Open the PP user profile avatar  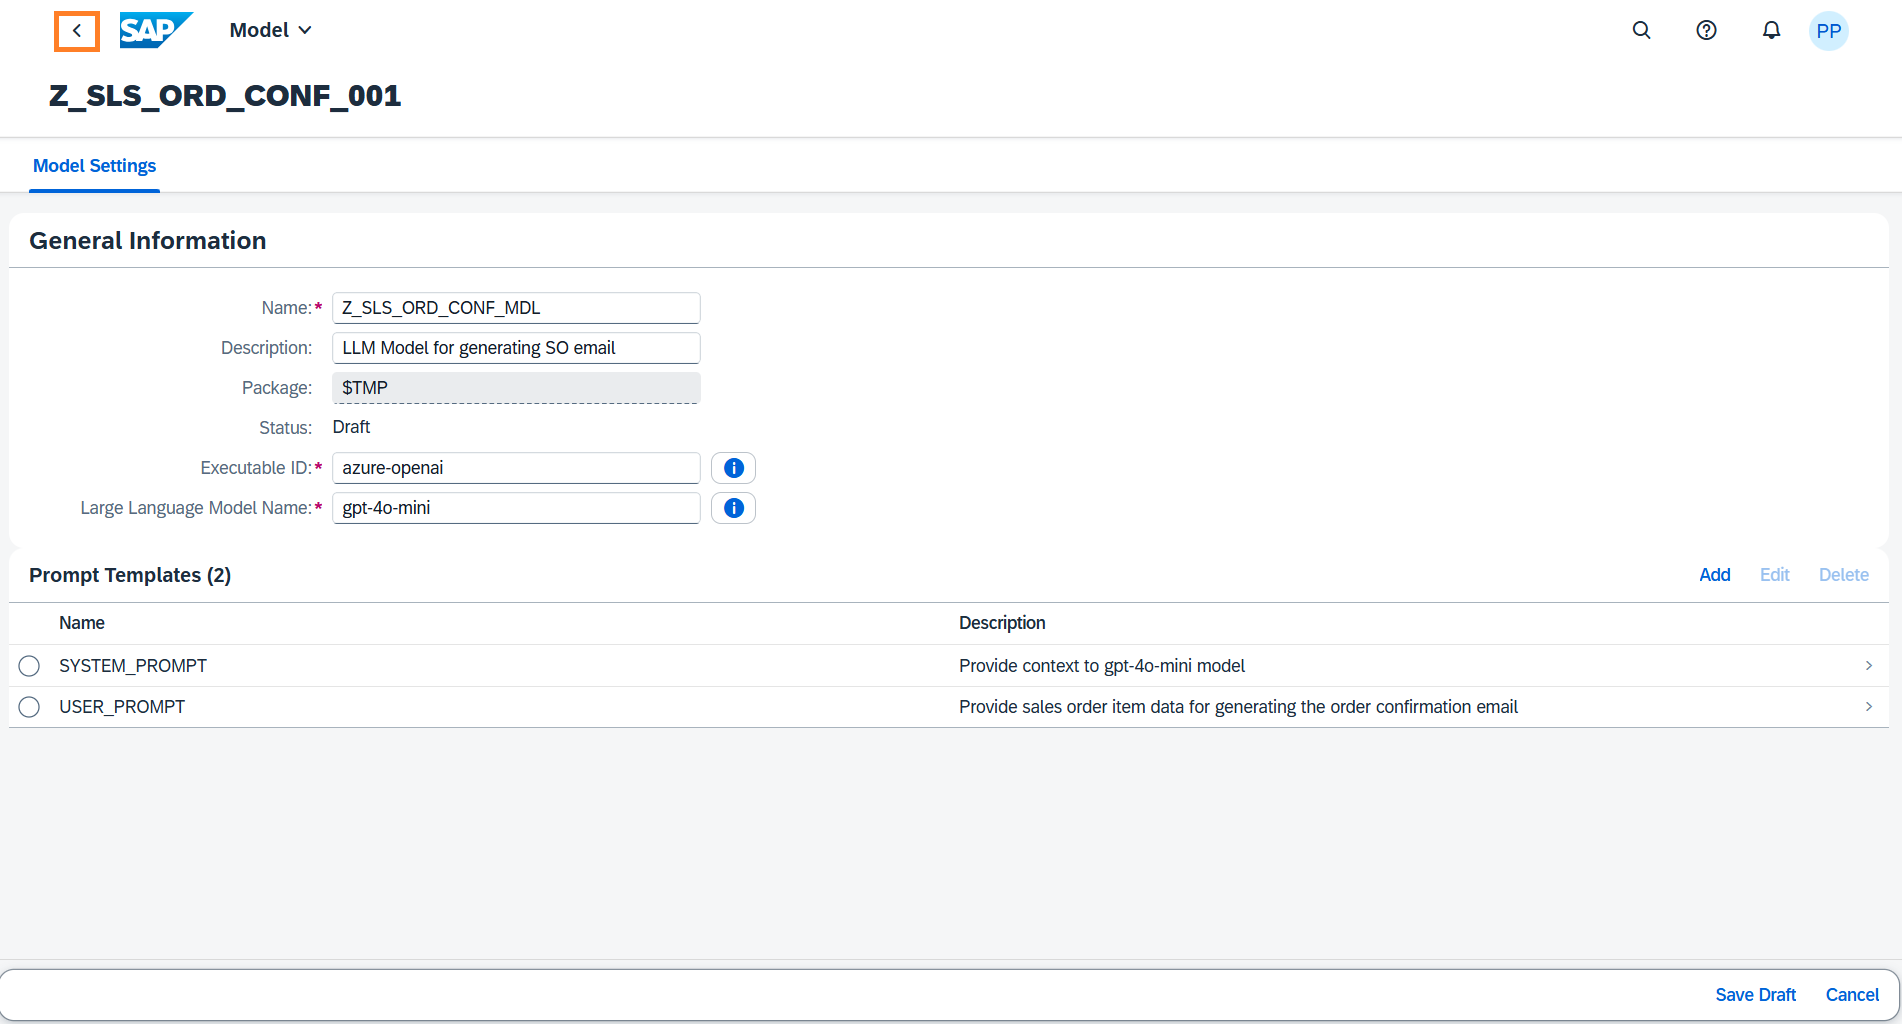point(1828,31)
